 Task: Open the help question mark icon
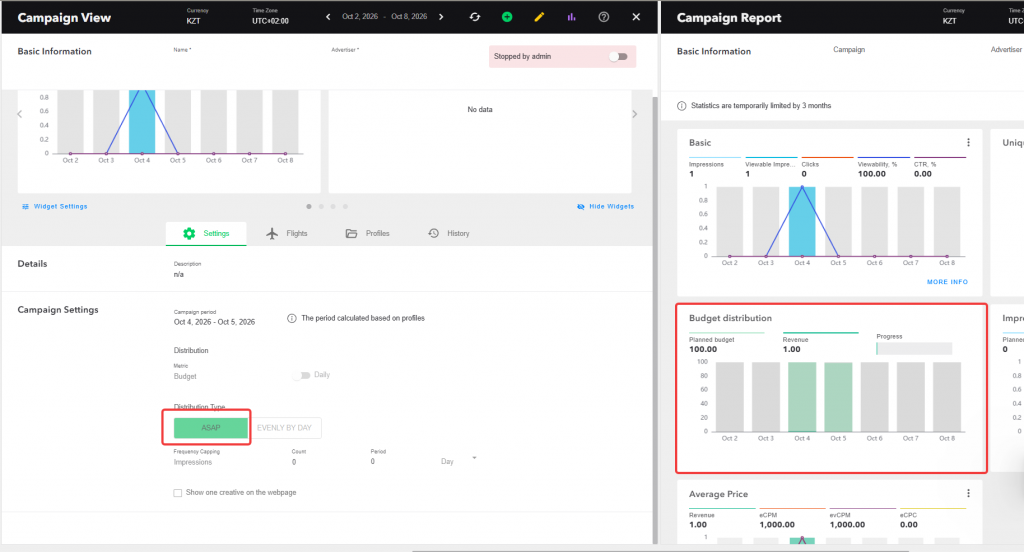pyautogui.click(x=603, y=17)
